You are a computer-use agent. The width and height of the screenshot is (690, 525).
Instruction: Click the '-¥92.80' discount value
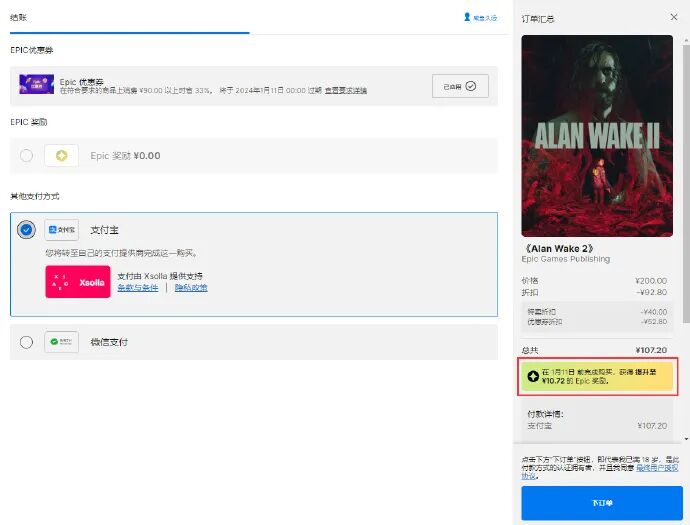651,292
